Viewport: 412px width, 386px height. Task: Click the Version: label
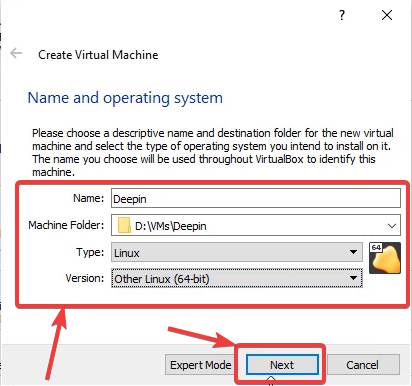pyautogui.click(x=85, y=278)
